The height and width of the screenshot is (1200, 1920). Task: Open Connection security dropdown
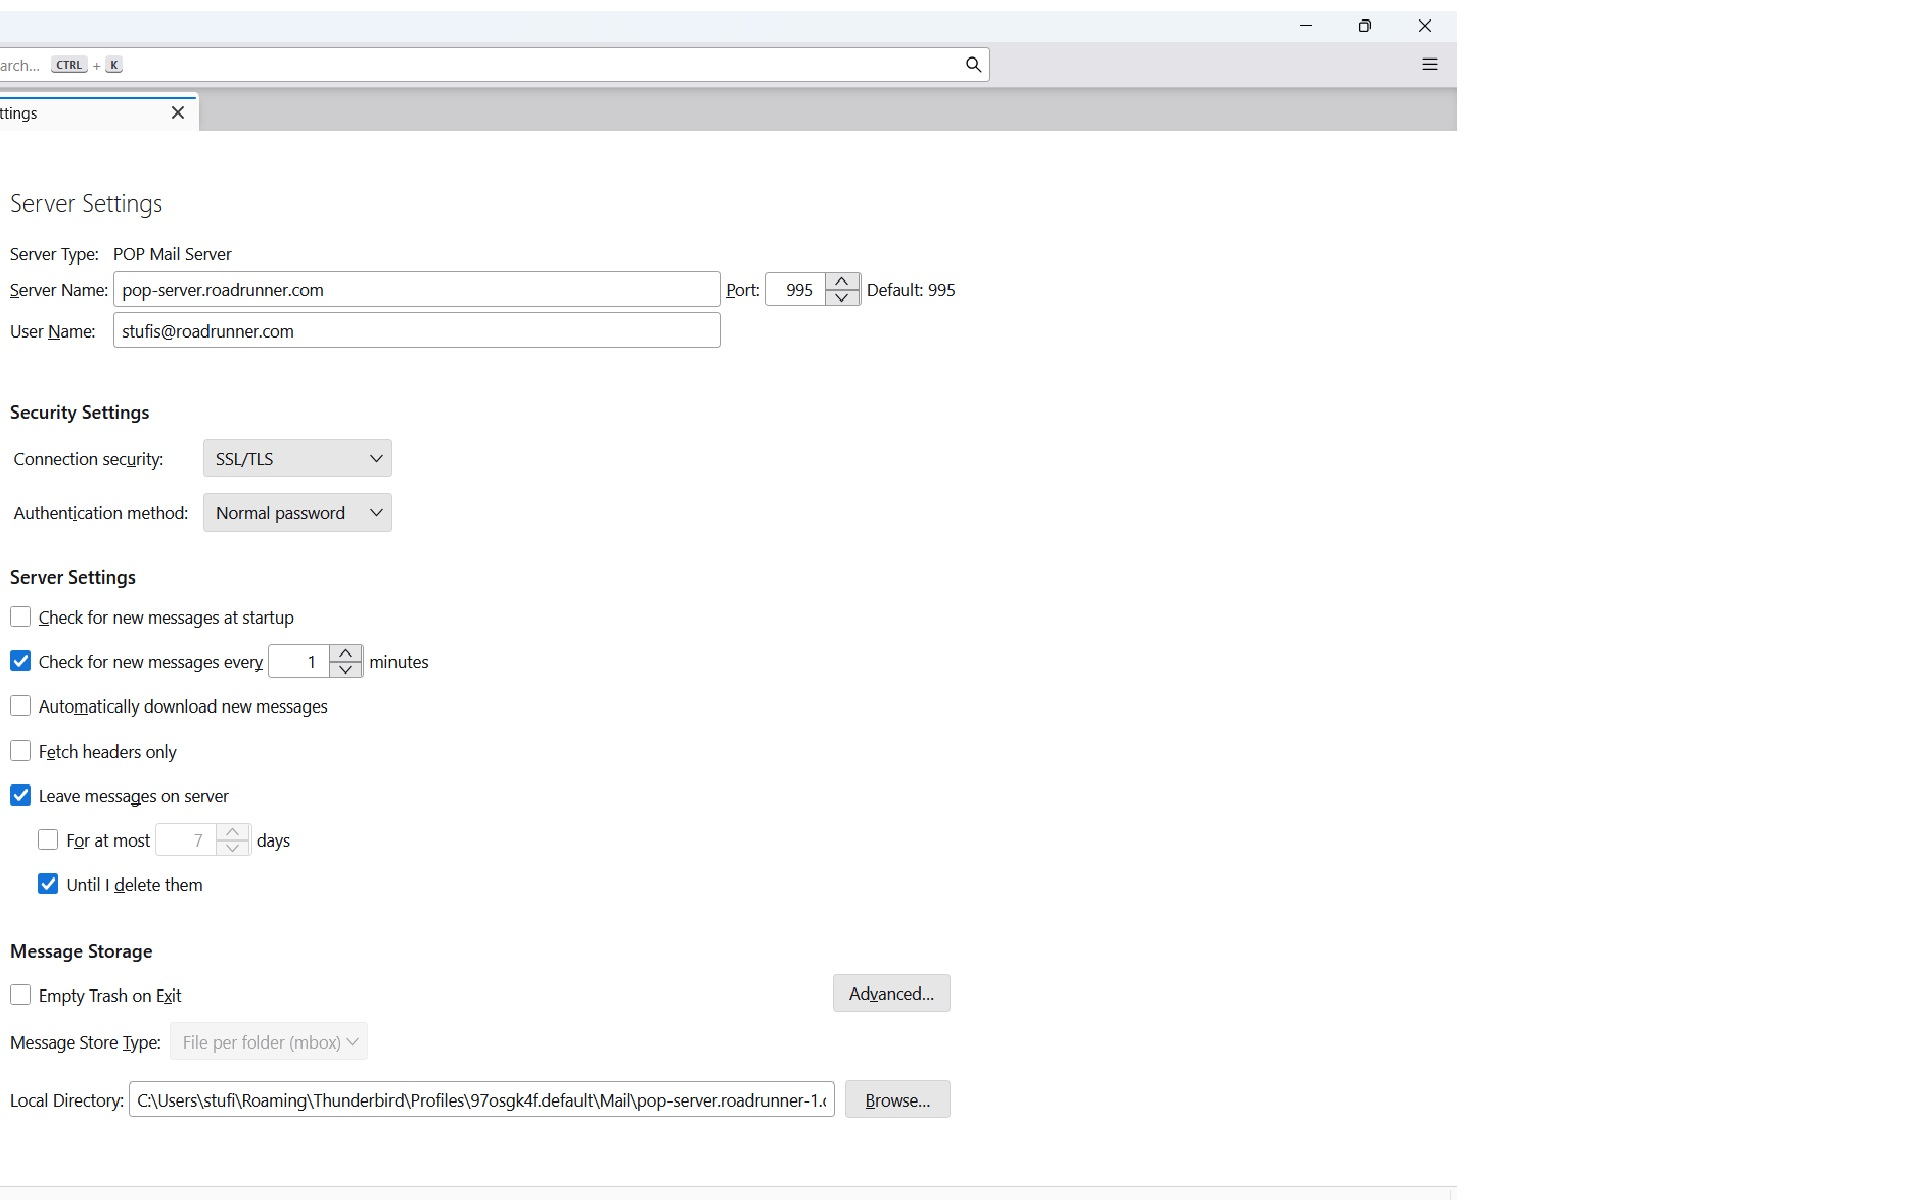point(297,459)
